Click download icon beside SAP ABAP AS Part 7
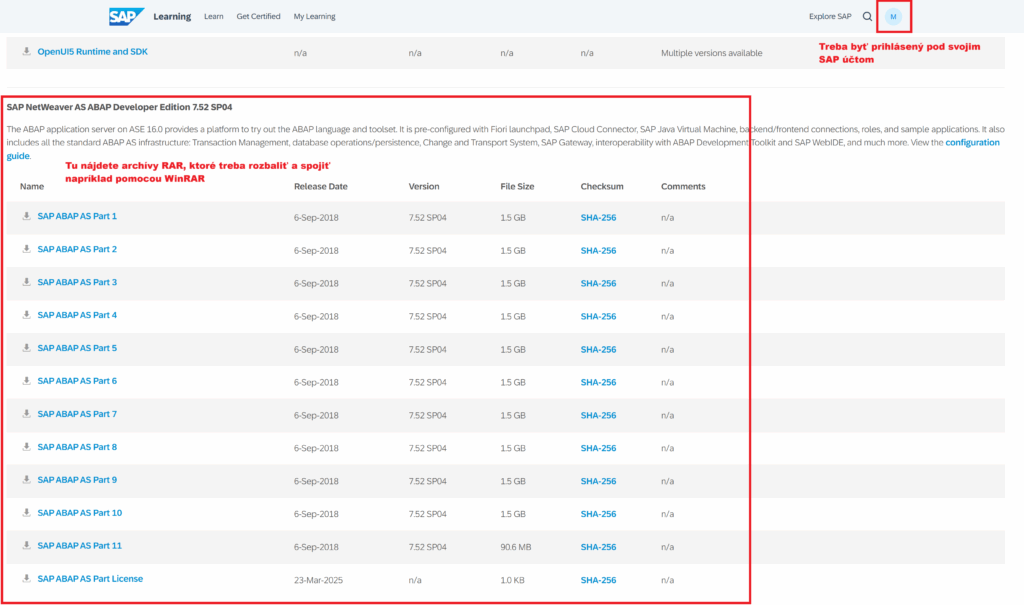 click(27, 414)
